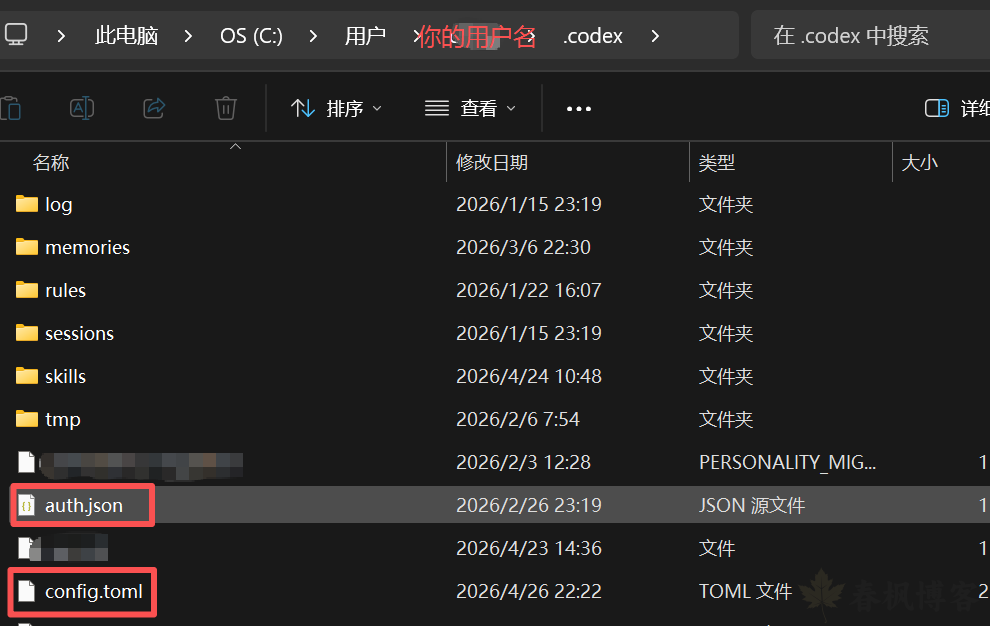990x626 pixels.
Task: Sort by the 修改日期 column header
Action: point(492,163)
